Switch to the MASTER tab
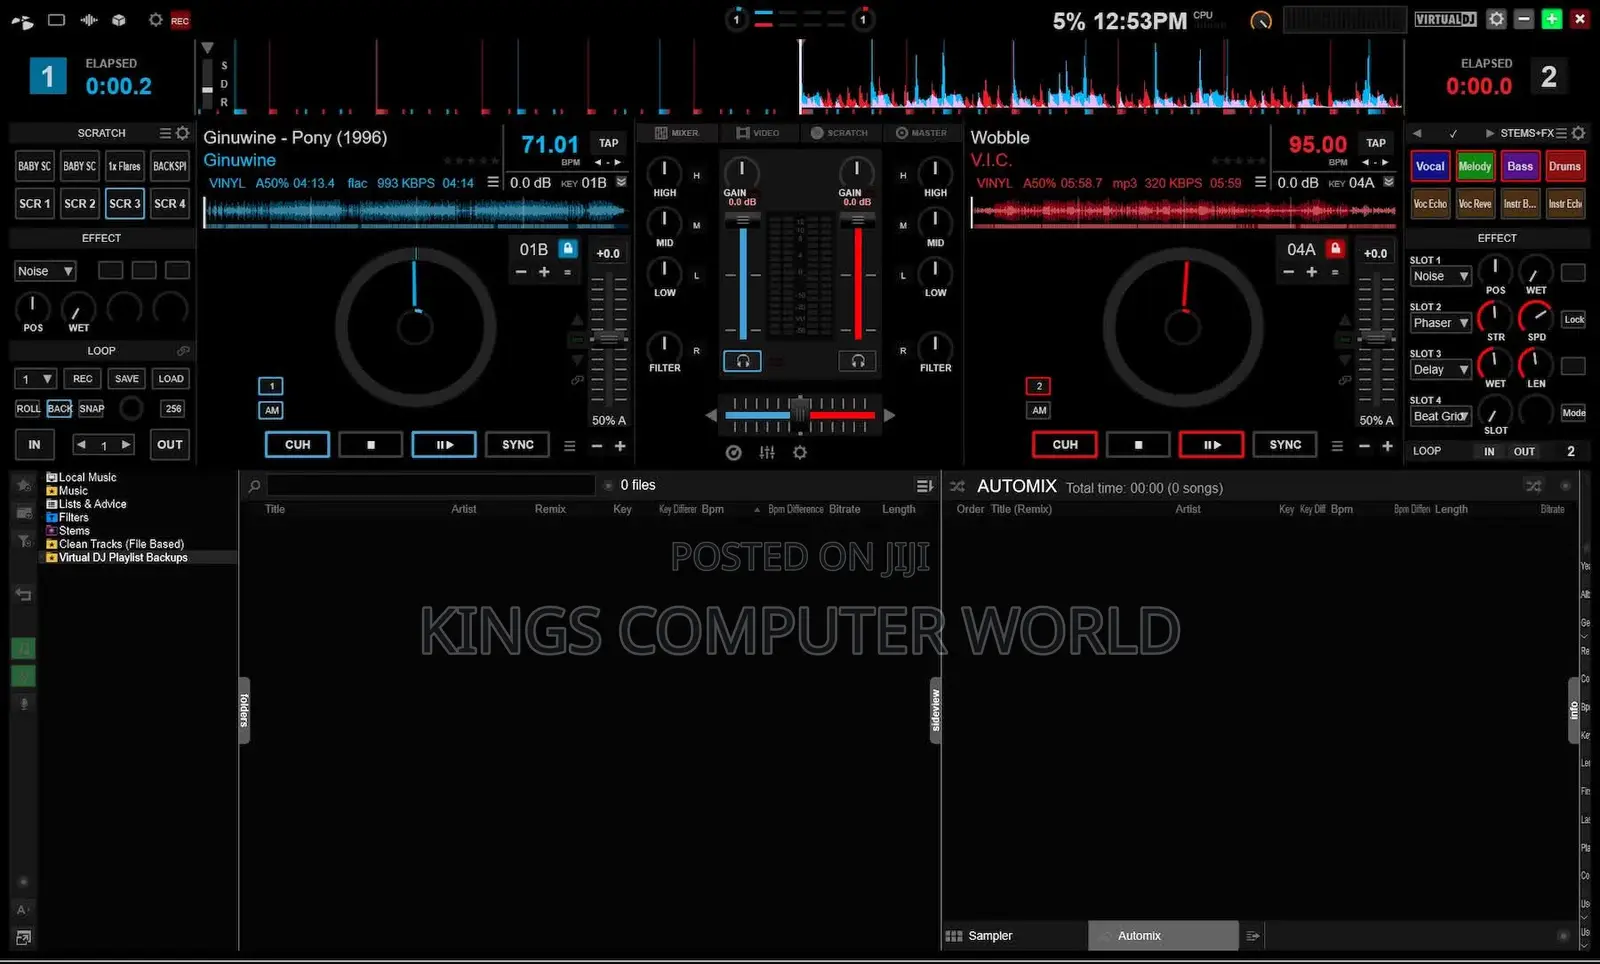The height and width of the screenshot is (964, 1600). pos(921,133)
